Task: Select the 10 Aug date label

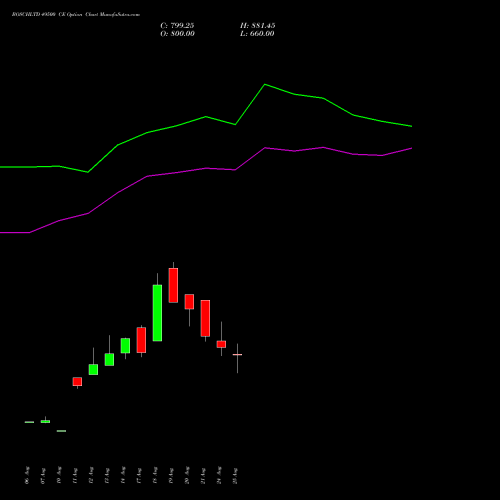Action: pos(59,476)
